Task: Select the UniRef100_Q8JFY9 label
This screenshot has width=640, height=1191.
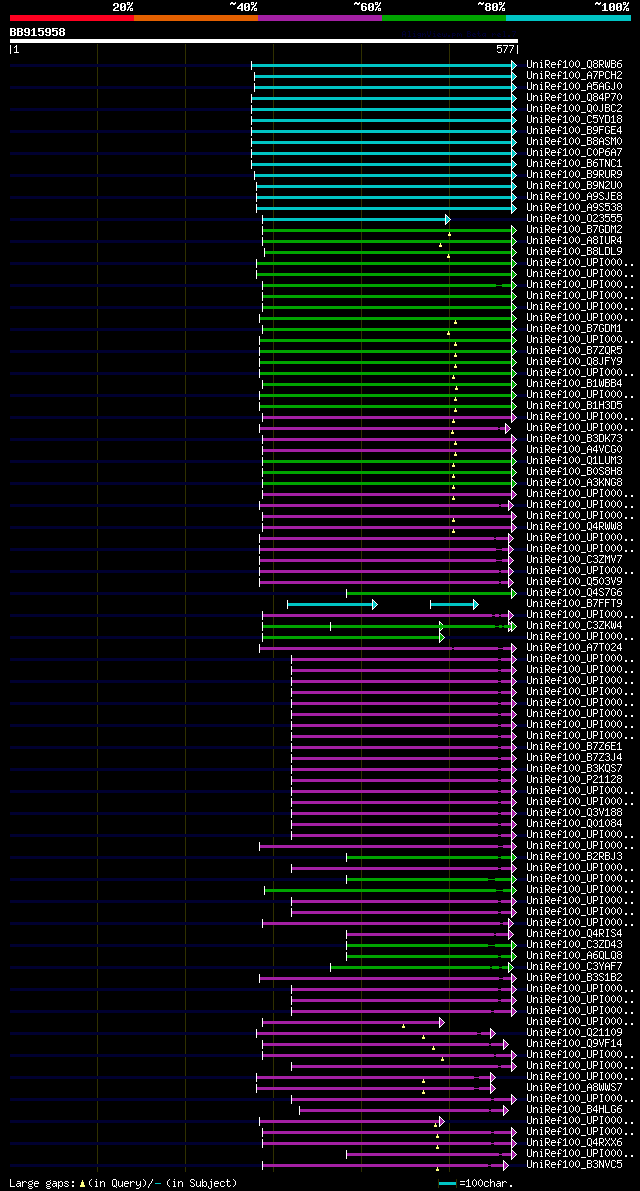Action: 574,362
